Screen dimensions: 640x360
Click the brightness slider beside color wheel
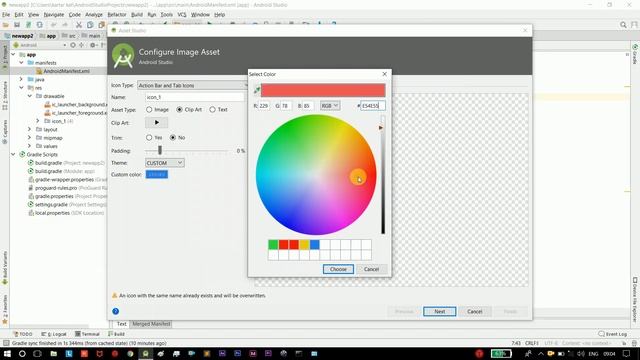(383, 175)
